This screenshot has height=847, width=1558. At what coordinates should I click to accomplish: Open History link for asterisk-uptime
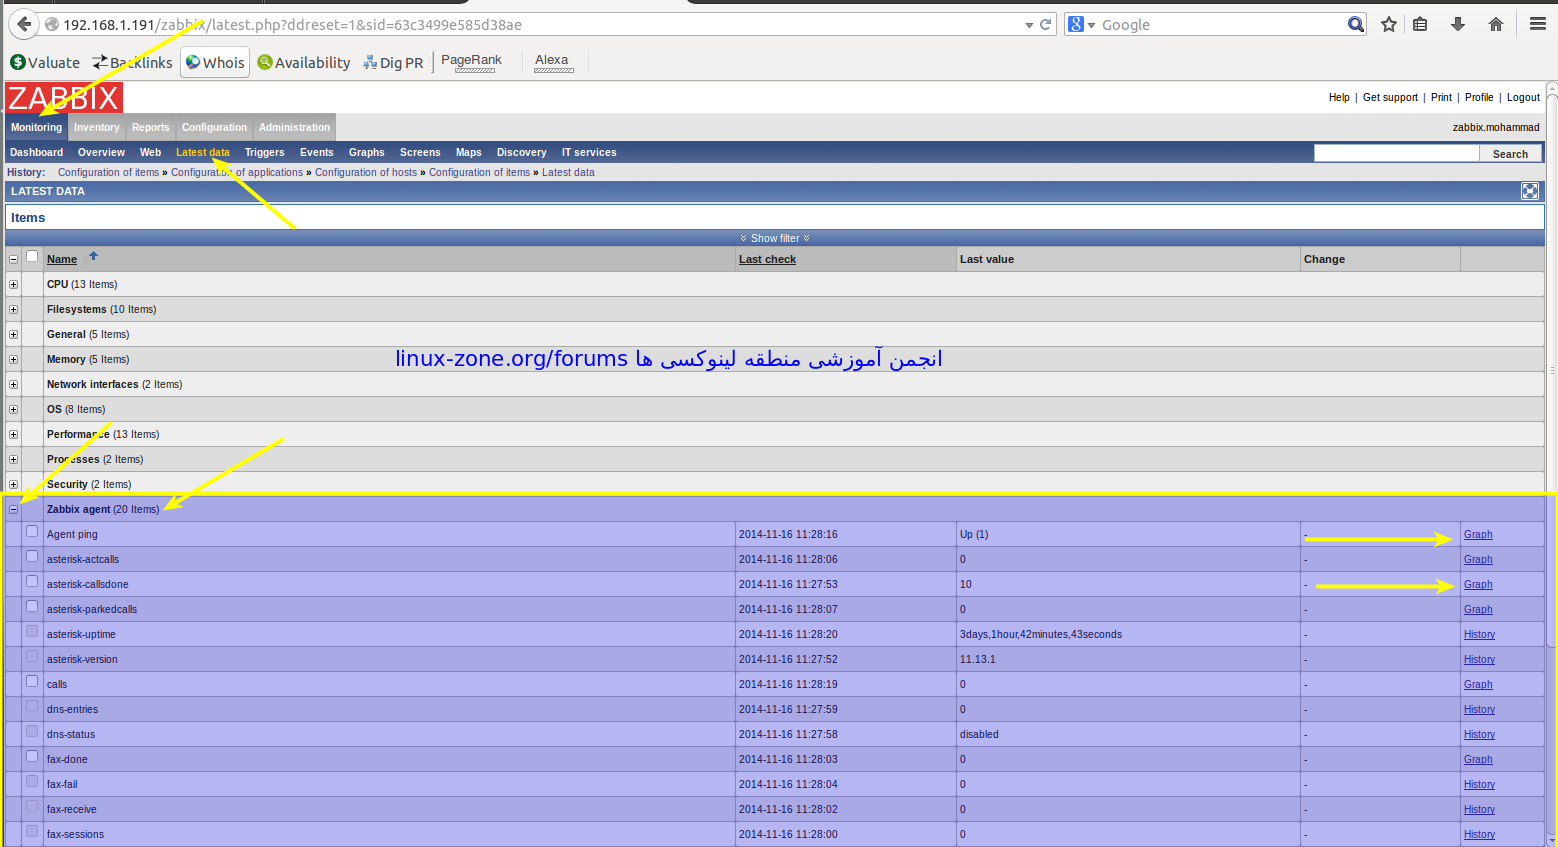(x=1479, y=635)
